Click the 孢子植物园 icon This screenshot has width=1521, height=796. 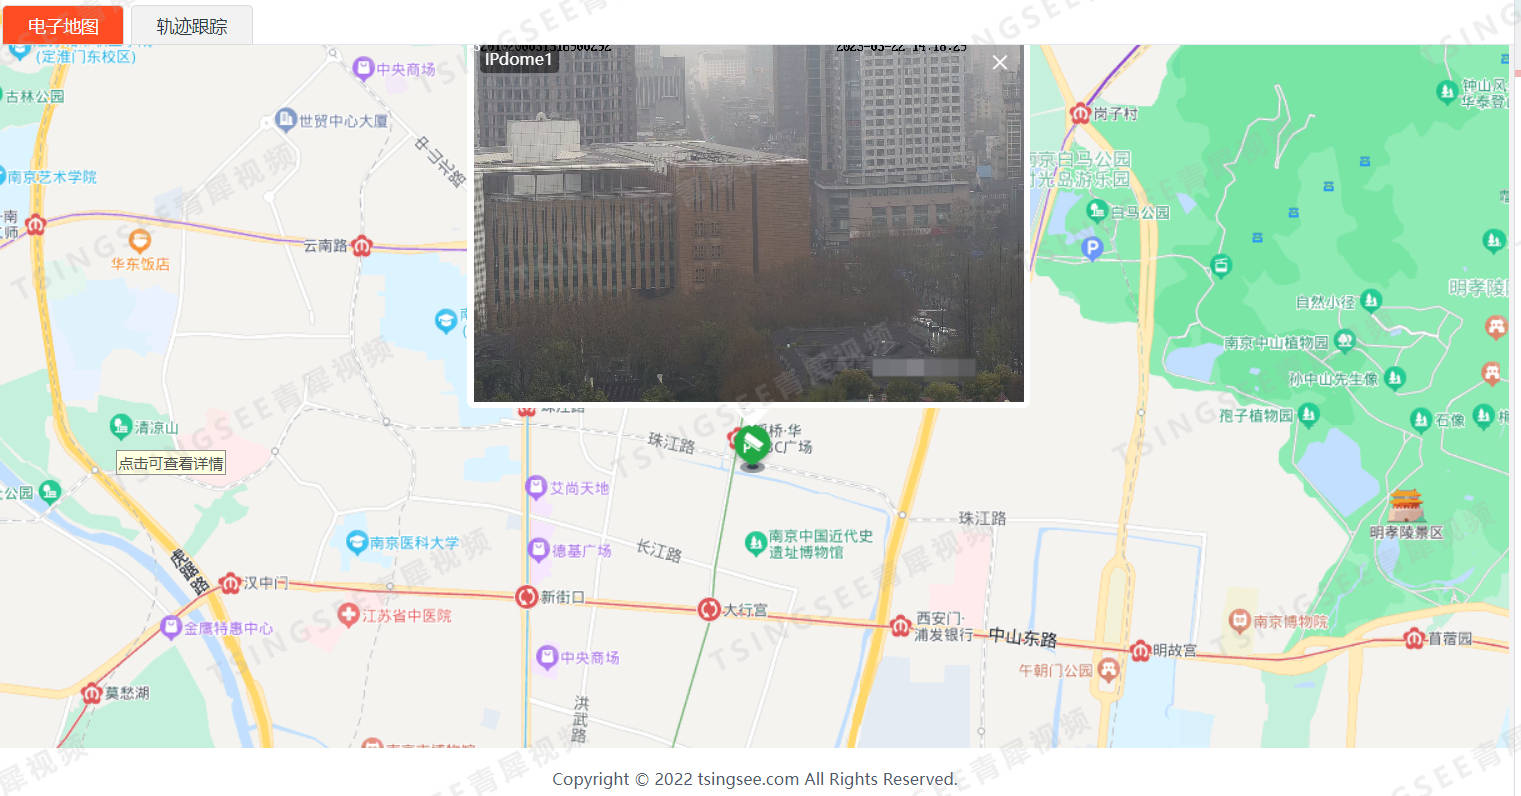(x=1309, y=414)
